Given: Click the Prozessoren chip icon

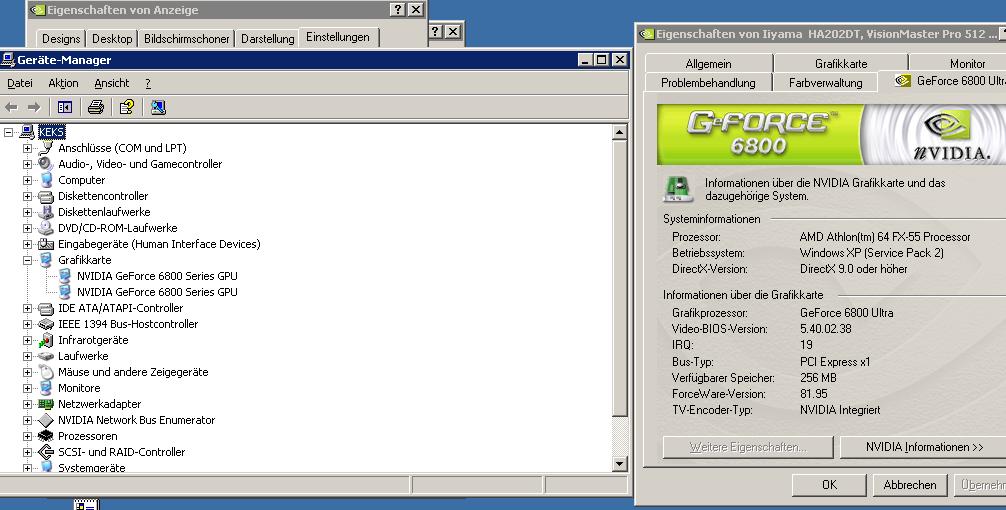Looking at the screenshot, I should click(46, 436).
